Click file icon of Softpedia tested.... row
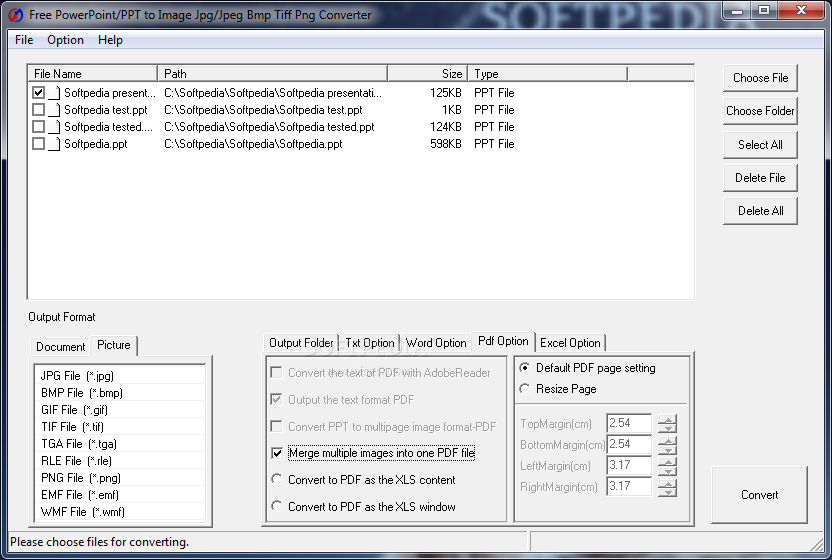 [54, 127]
